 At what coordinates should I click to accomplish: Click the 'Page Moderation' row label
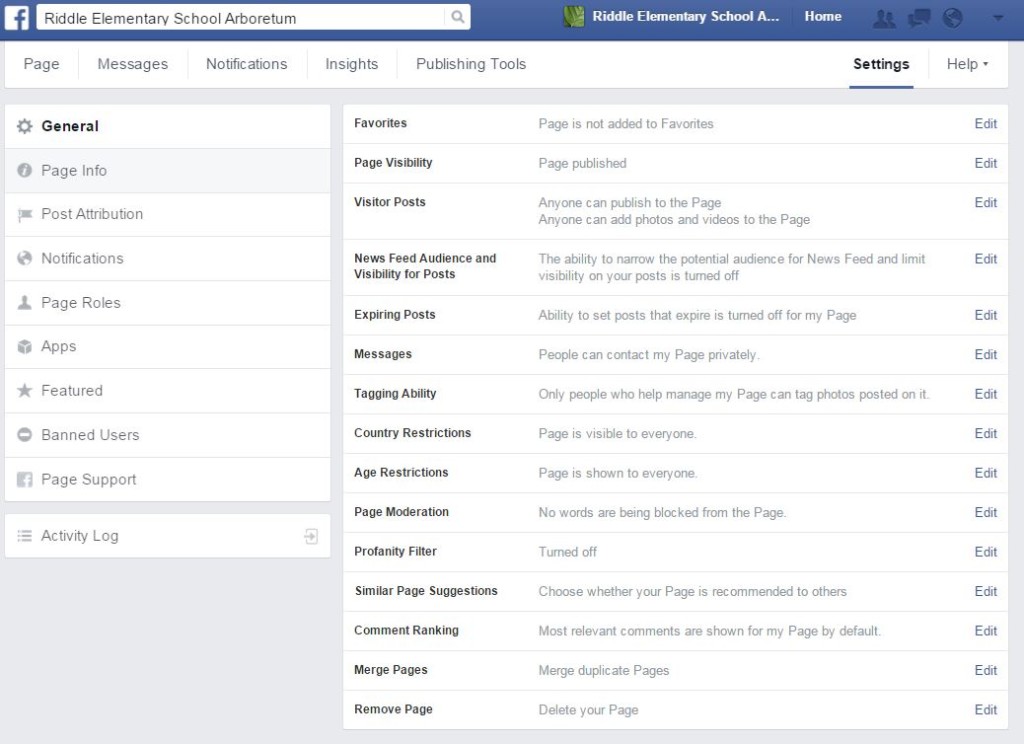[401, 512]
